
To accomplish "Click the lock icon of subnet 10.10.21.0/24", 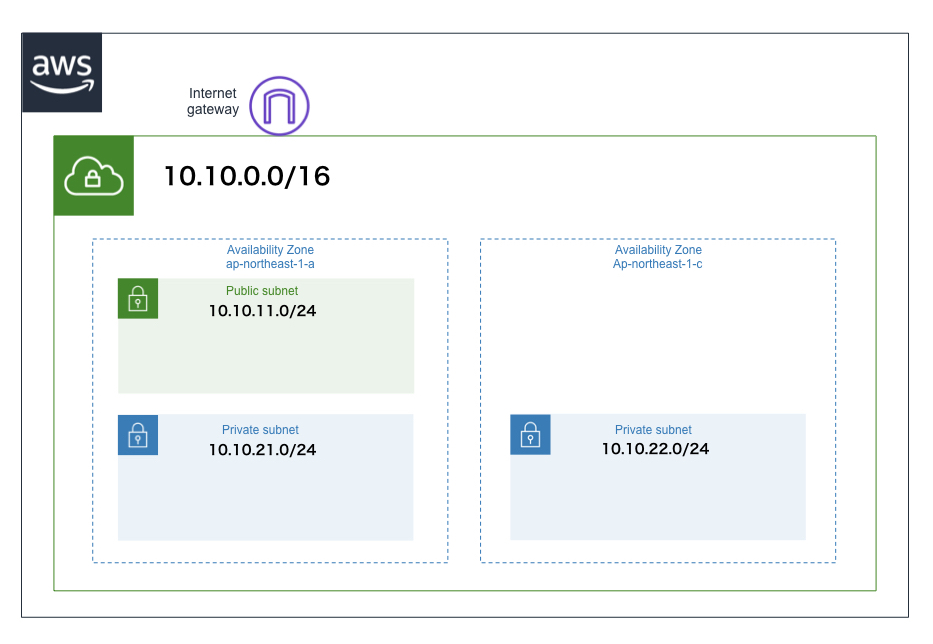I will pyautogui.click(x=138, y=435).
